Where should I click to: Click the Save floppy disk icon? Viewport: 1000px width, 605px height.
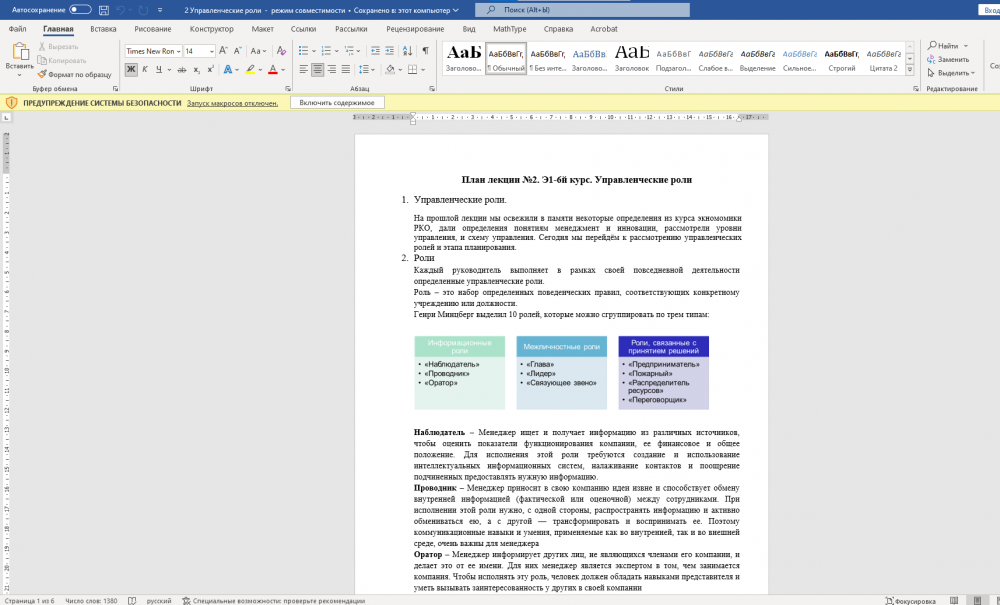point(105,9)
